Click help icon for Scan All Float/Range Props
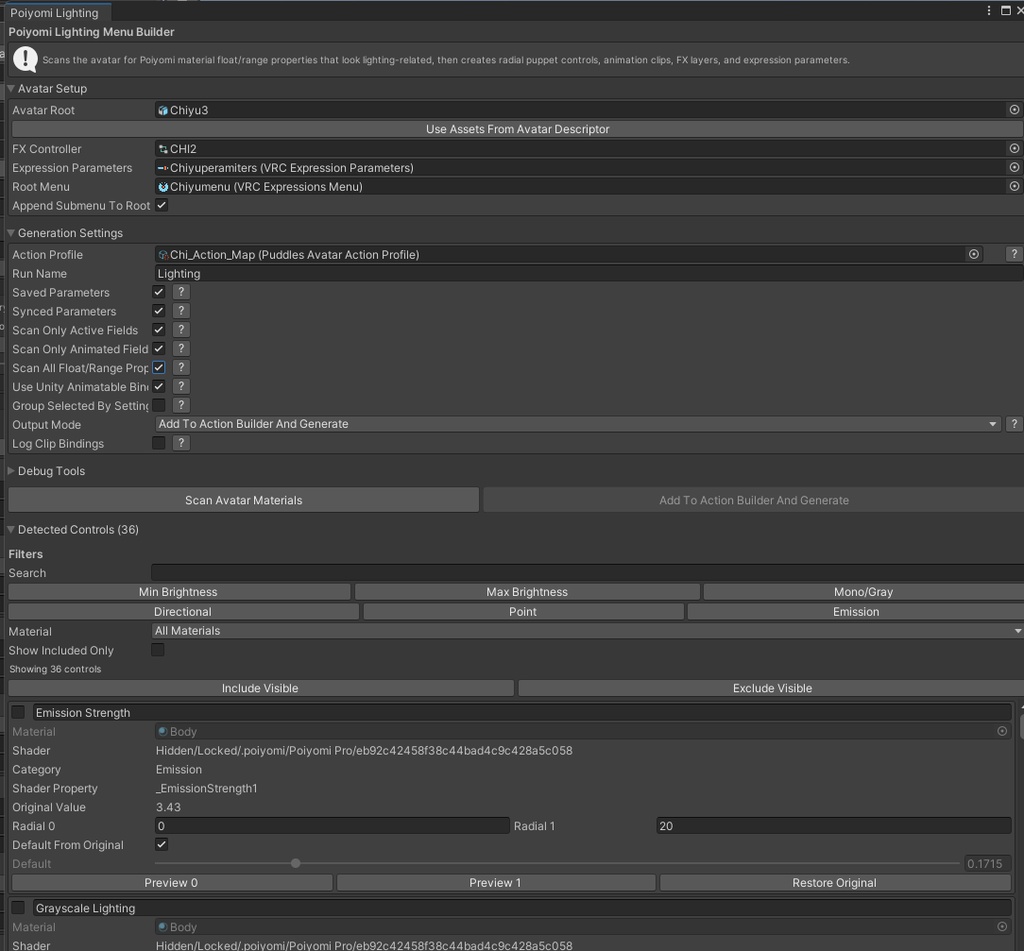The image size is (1024, 951). click(x=181, y=368)
